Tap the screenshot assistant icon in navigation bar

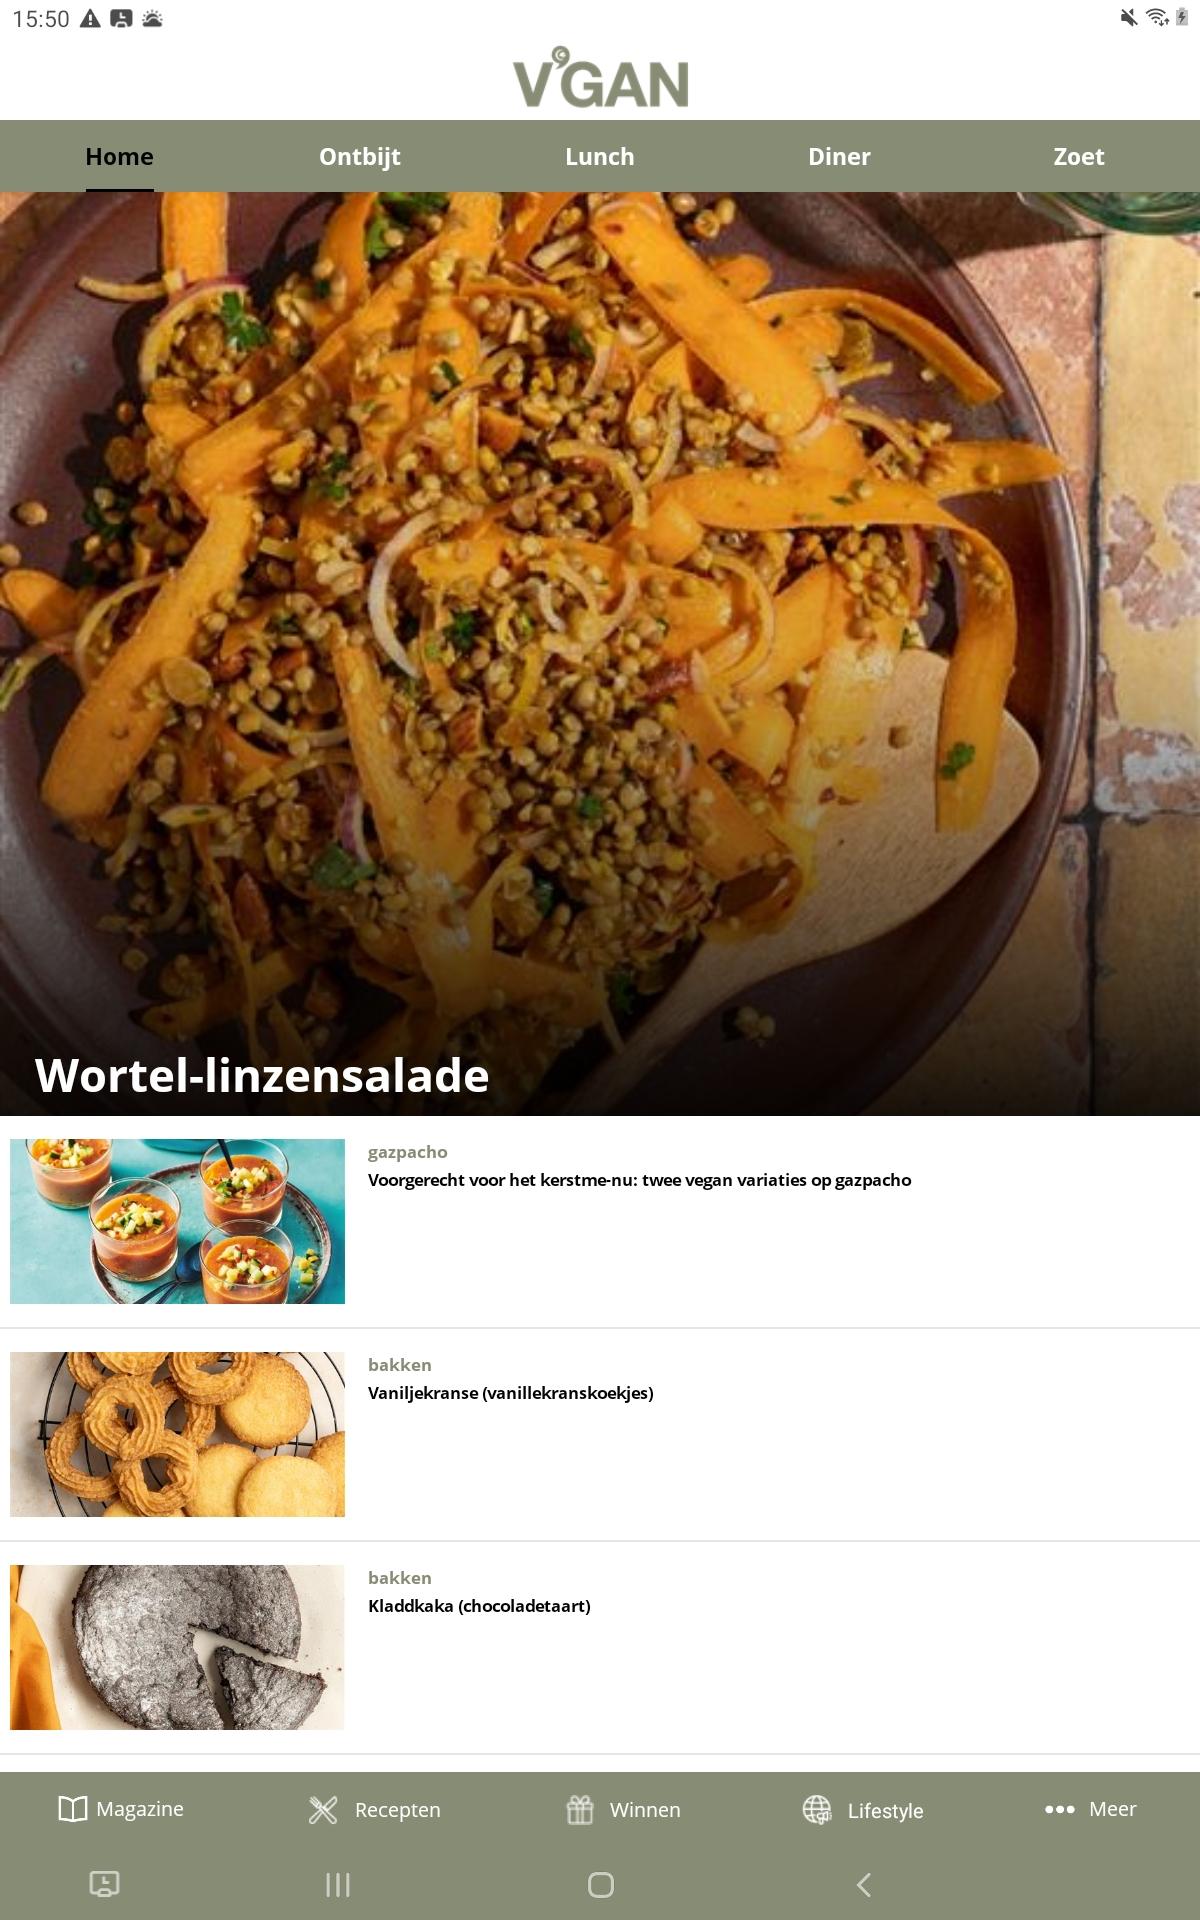coord(104,1884)
